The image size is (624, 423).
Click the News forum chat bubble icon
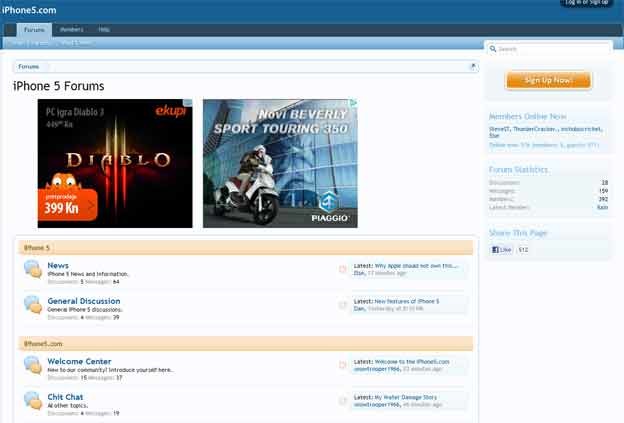(x=32, y=270)
